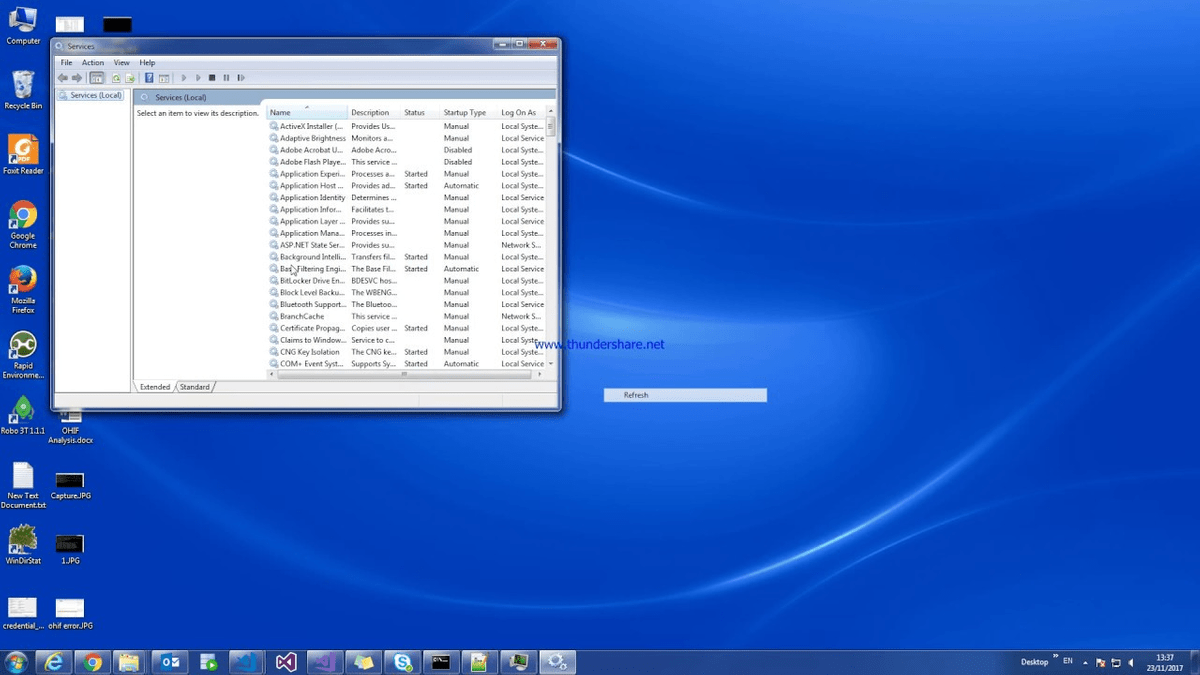Screen dimensions: 1200x675
Task: Click the Stop Service icon
Action: pyautogui.click(x=211, y=77)
